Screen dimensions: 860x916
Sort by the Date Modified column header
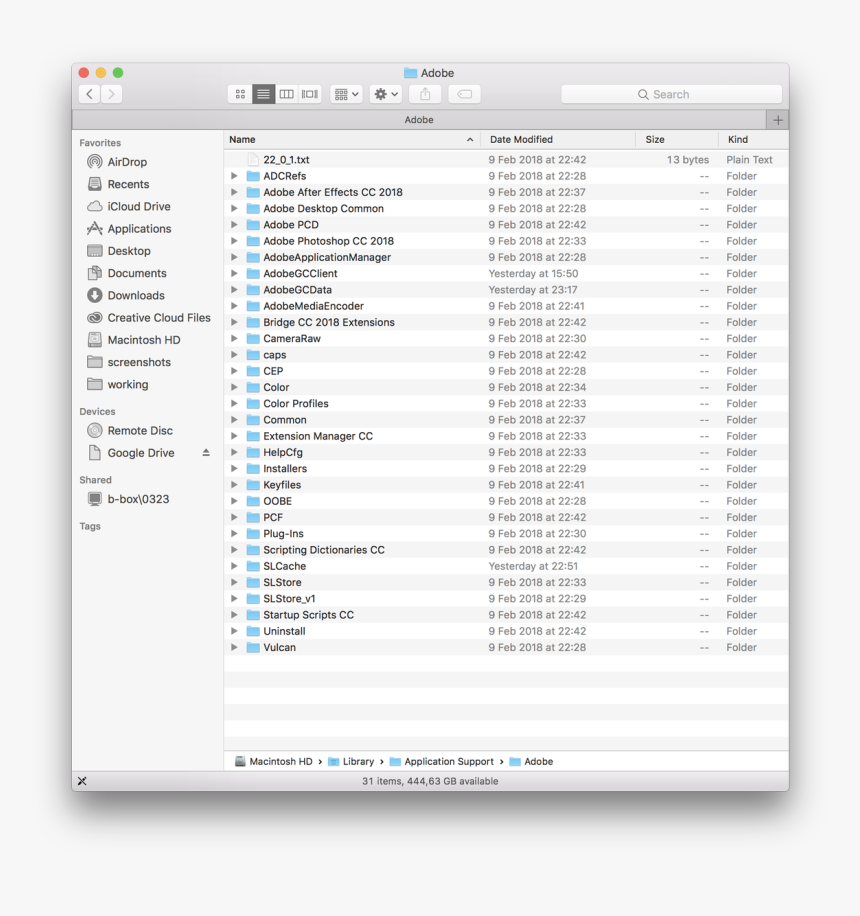[558, 140]
